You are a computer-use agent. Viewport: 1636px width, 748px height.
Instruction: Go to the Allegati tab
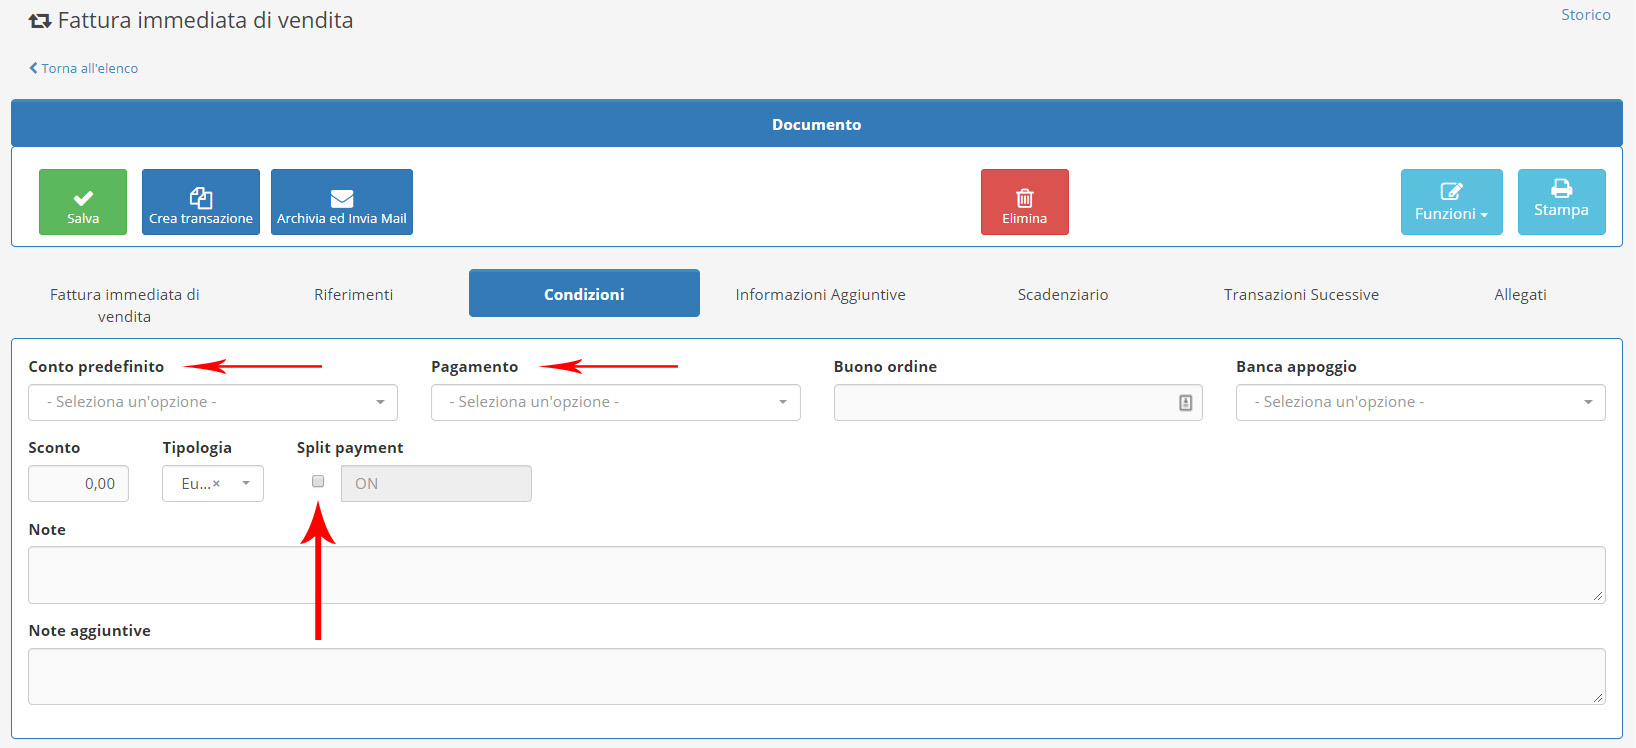[1519, 295]
